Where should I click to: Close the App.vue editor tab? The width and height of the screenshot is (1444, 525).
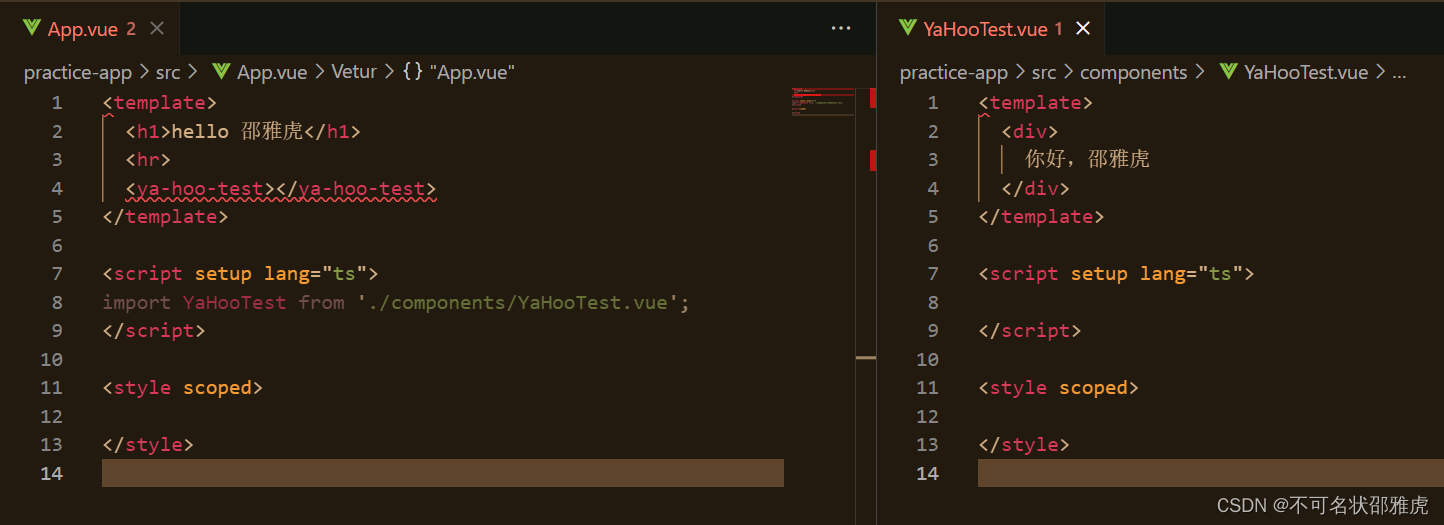coord(156,29)
